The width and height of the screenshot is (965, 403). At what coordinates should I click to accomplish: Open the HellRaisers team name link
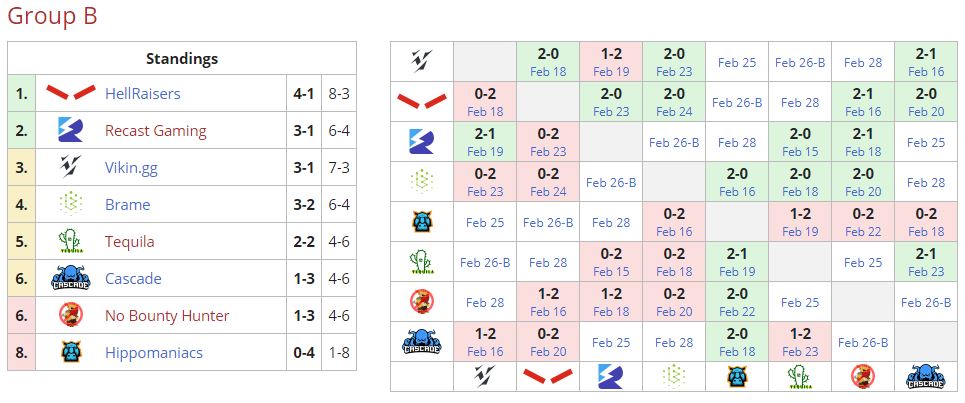click(143, 94)
